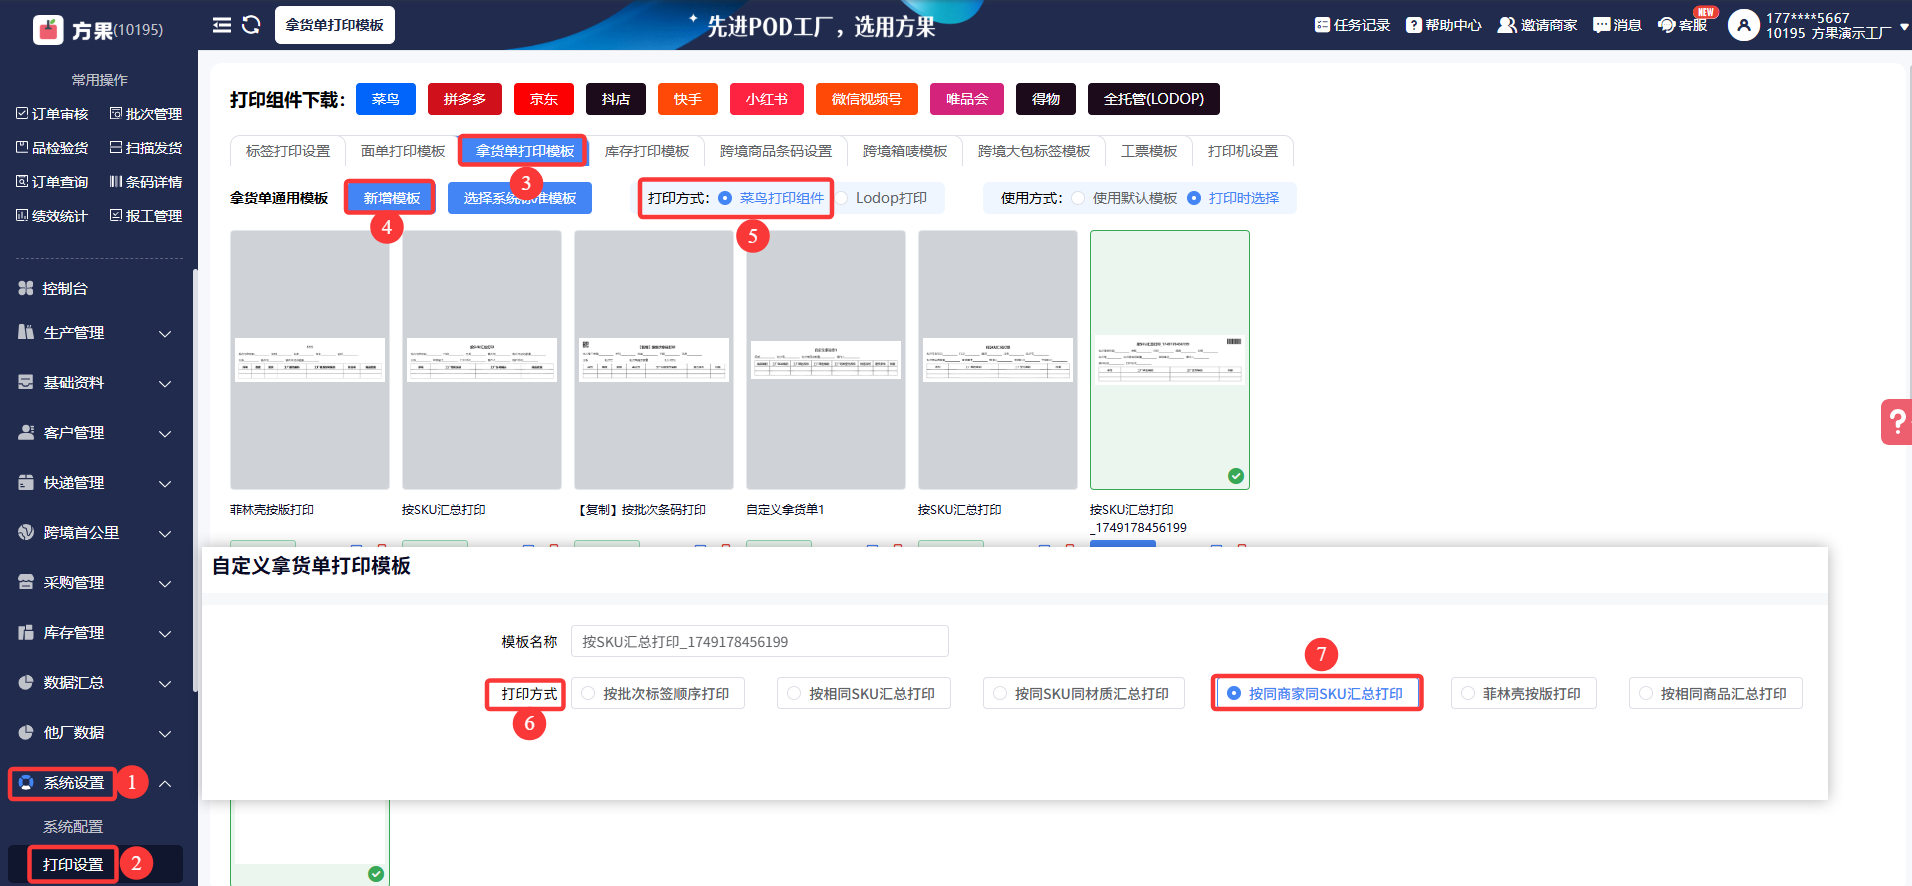The height and width of the screenshot is (886, 1912).
Task: Open 报工管理 shortcut
Action: tap(146, 216)
